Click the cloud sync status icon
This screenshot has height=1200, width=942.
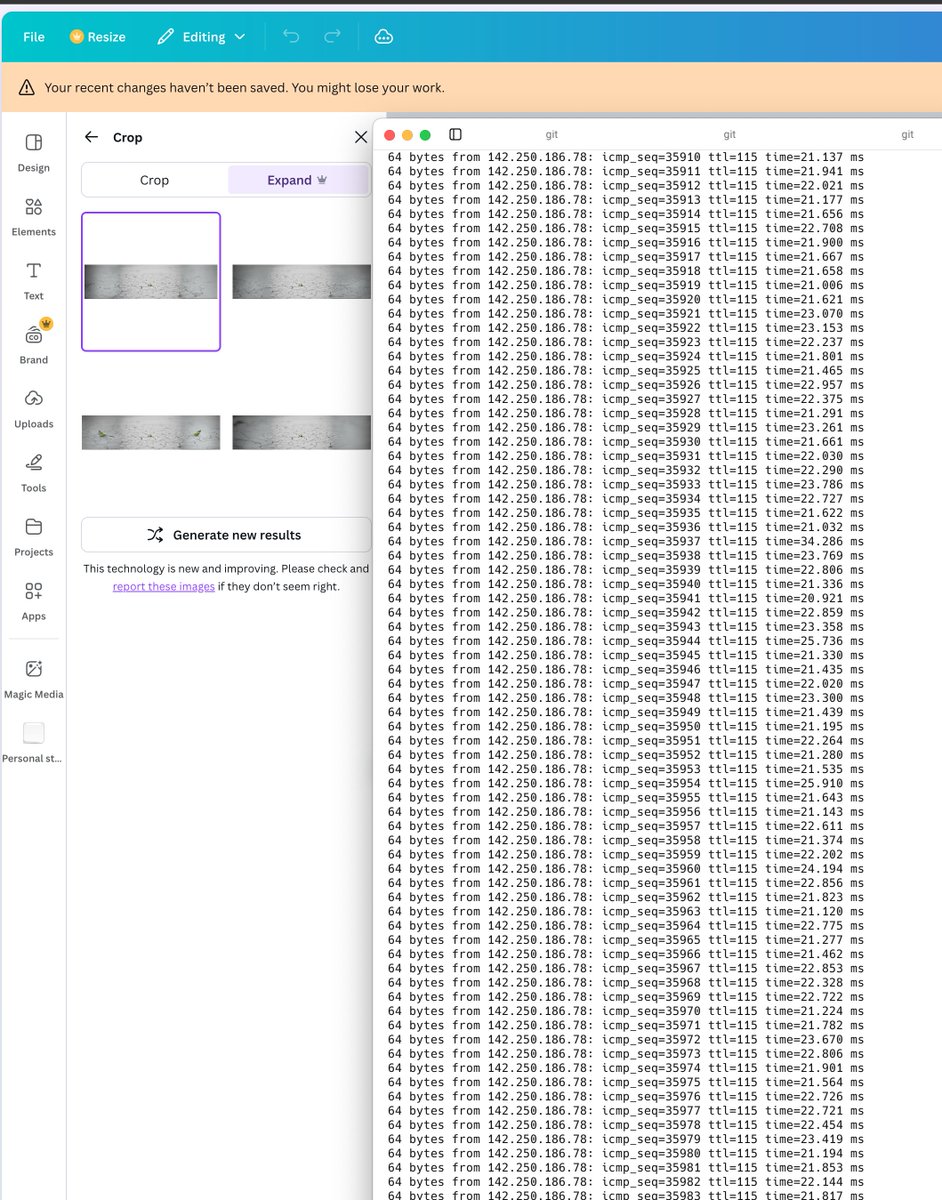click(x=383, y=37)
